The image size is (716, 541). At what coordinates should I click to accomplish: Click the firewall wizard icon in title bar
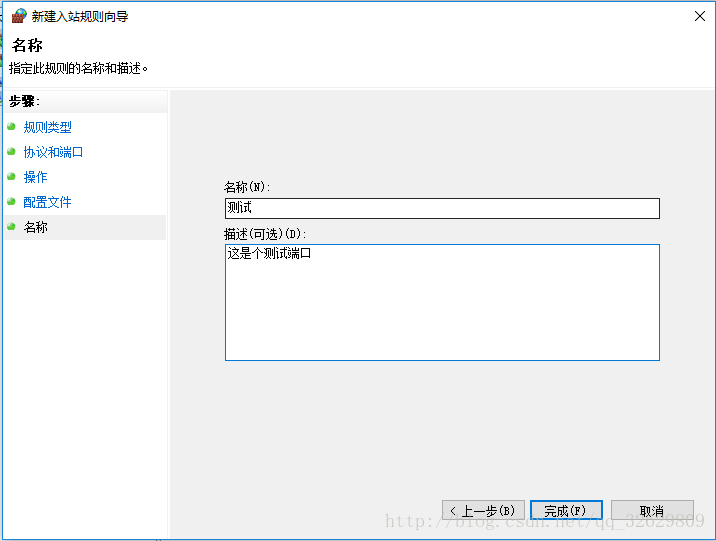click(18, 16)
